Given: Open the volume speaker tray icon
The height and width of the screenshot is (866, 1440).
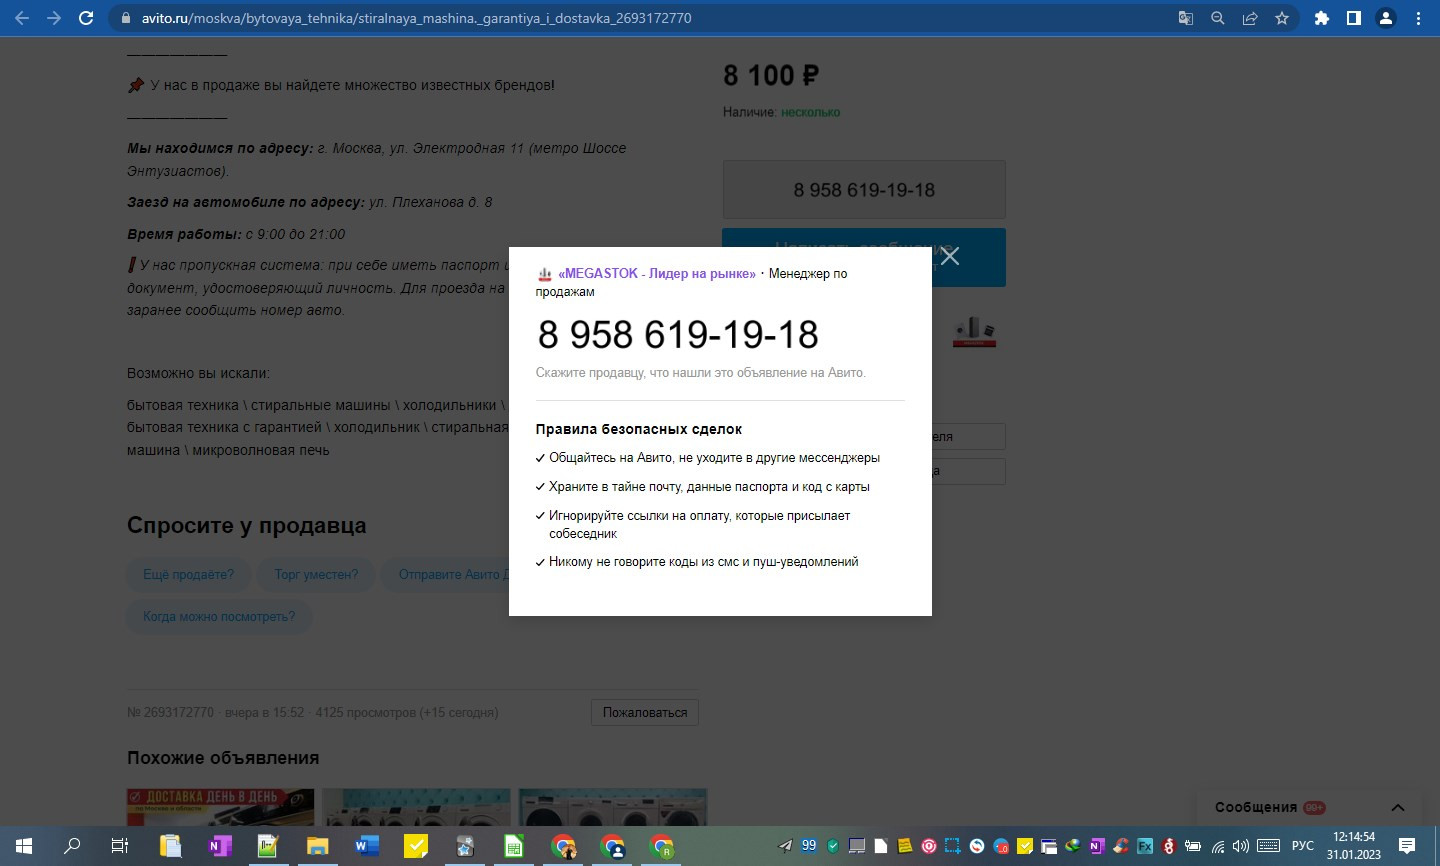Looking at the screenshot, I should coord(1241,846).
